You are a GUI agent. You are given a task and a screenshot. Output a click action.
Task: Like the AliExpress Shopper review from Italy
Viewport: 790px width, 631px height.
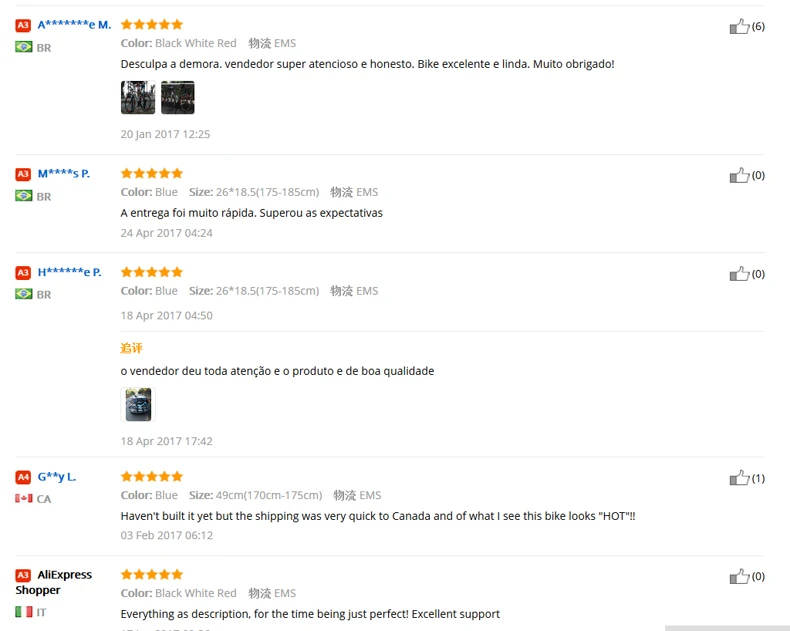739,576
